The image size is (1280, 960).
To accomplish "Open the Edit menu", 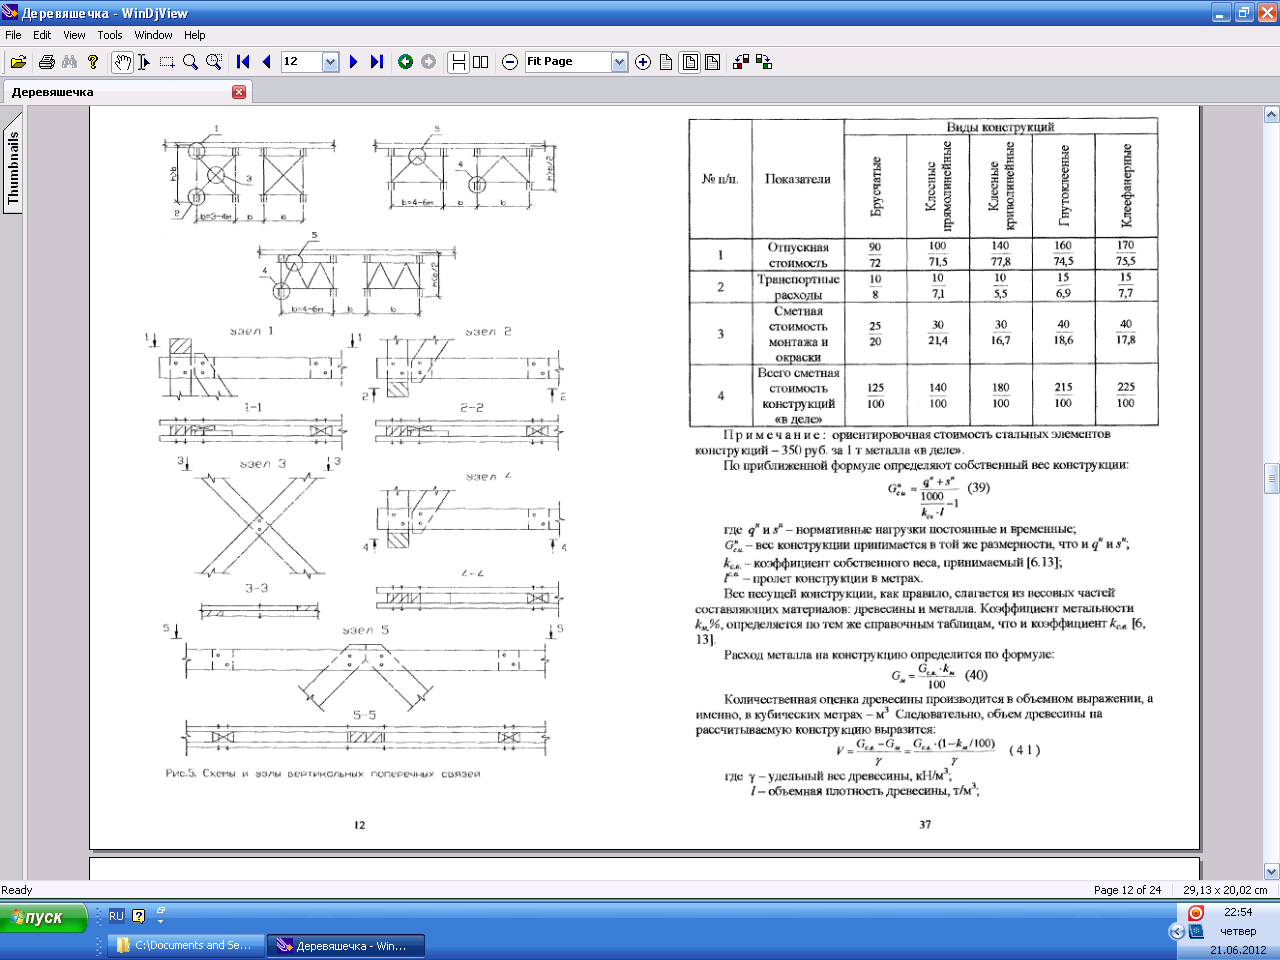I will tap(42, 35).
